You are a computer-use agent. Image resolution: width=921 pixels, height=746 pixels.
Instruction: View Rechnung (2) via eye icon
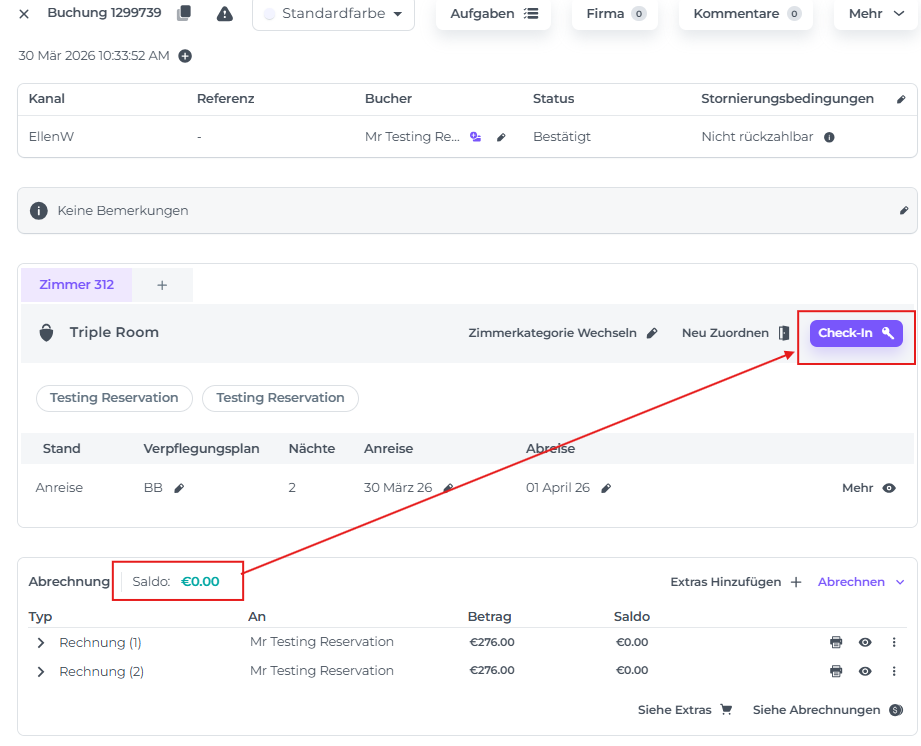click(865, 671)
